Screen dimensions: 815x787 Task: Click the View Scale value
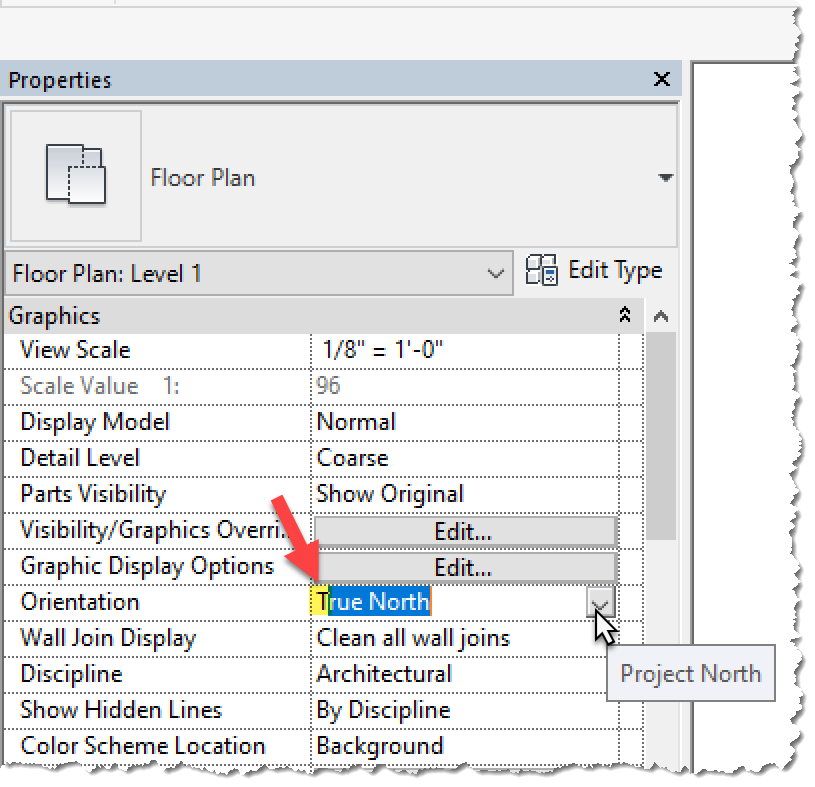coord(400,349)
